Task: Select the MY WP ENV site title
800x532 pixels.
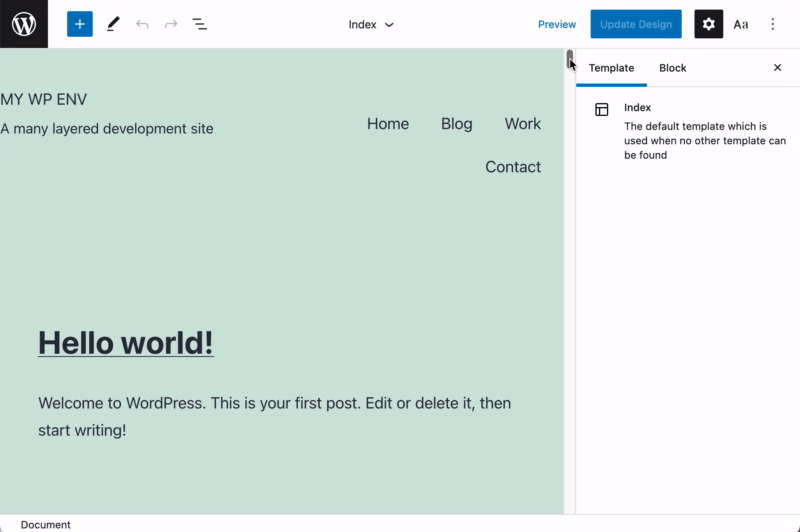Action: click(x=43, y=99)
